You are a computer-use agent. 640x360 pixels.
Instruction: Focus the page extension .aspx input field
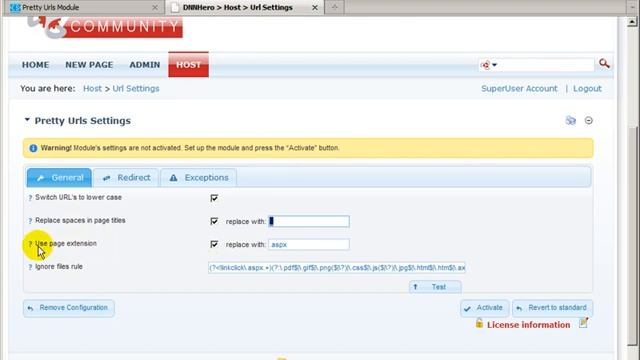[309, 244]
